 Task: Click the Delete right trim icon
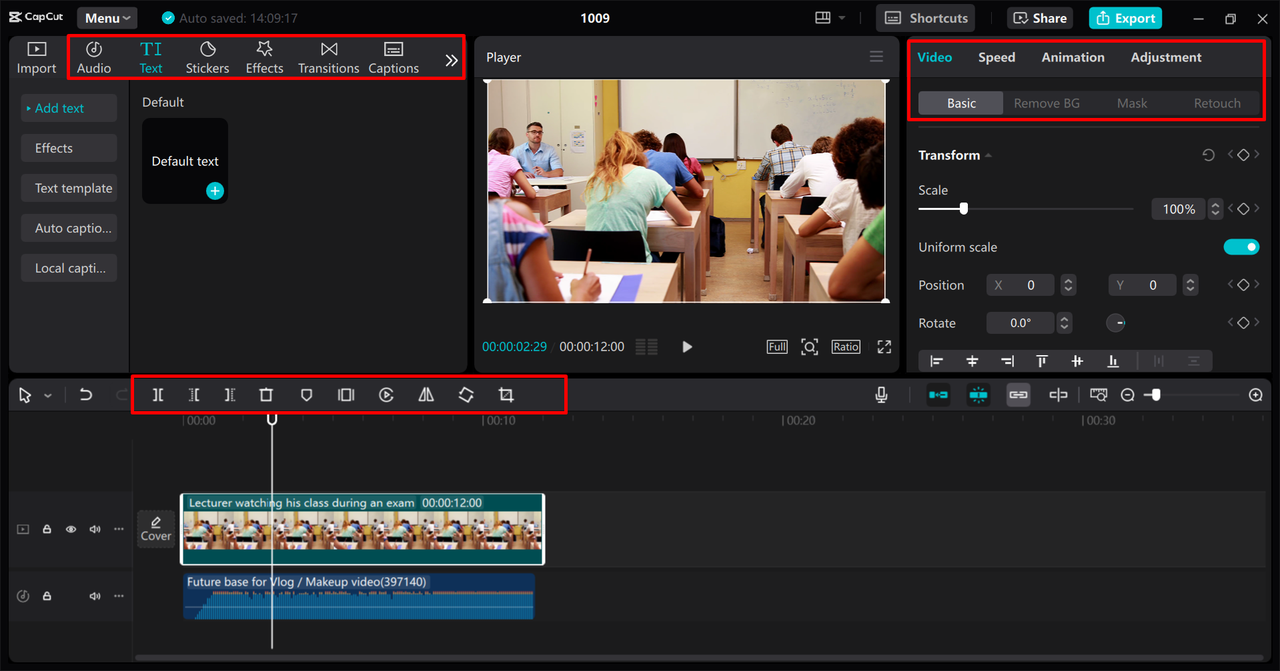click(x=230, y=395)
